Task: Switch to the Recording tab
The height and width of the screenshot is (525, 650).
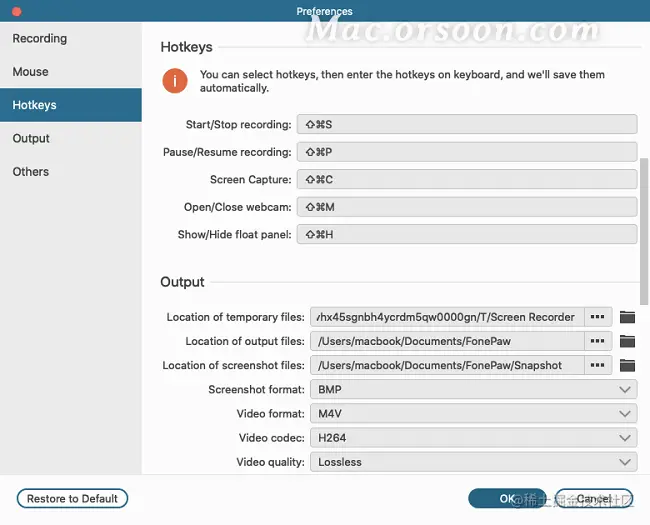Action: click(x=71, y=39)
